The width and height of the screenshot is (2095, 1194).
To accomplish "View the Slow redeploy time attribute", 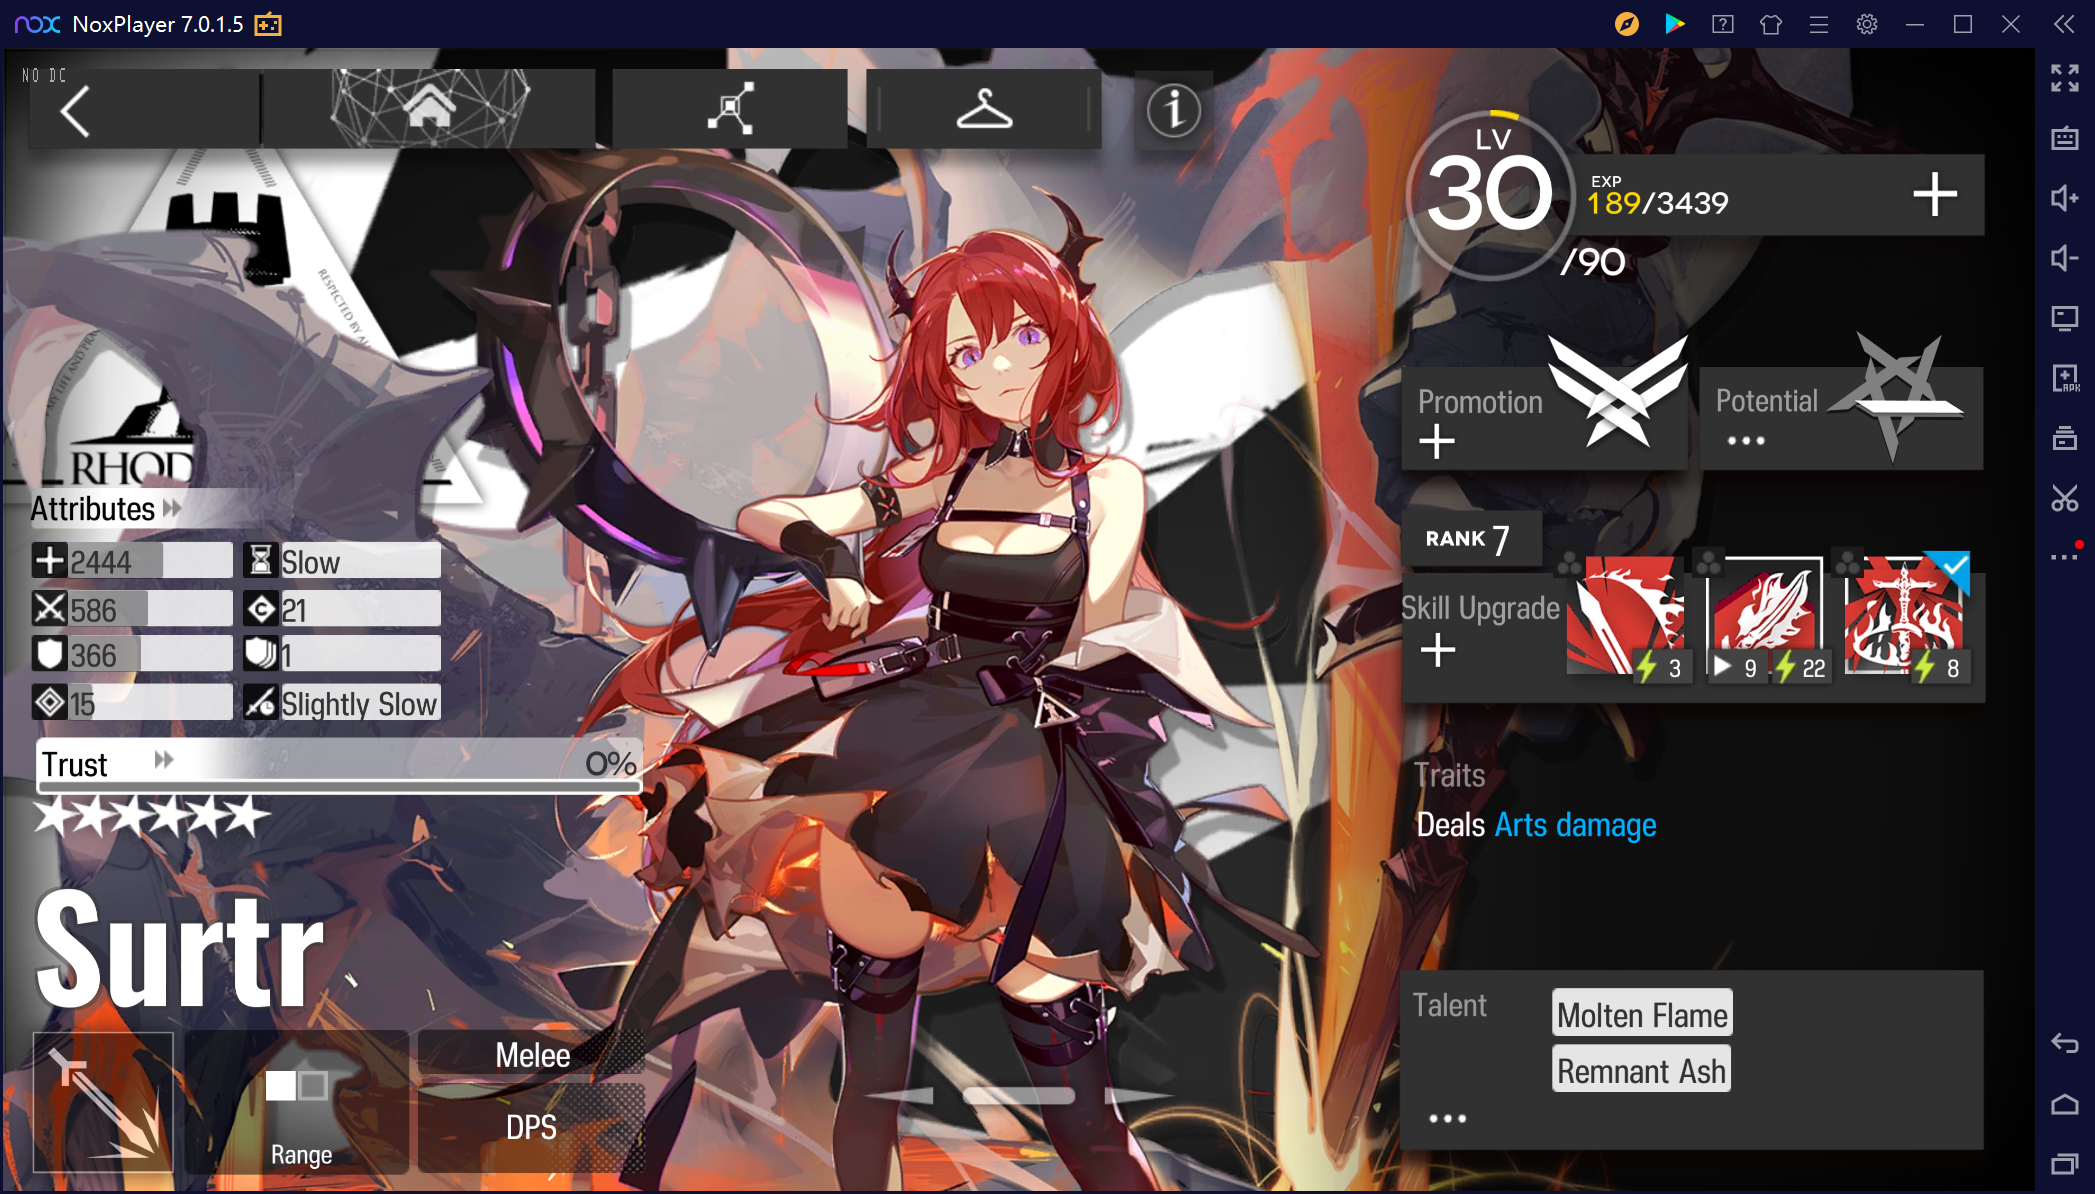I will click(341, 561).
